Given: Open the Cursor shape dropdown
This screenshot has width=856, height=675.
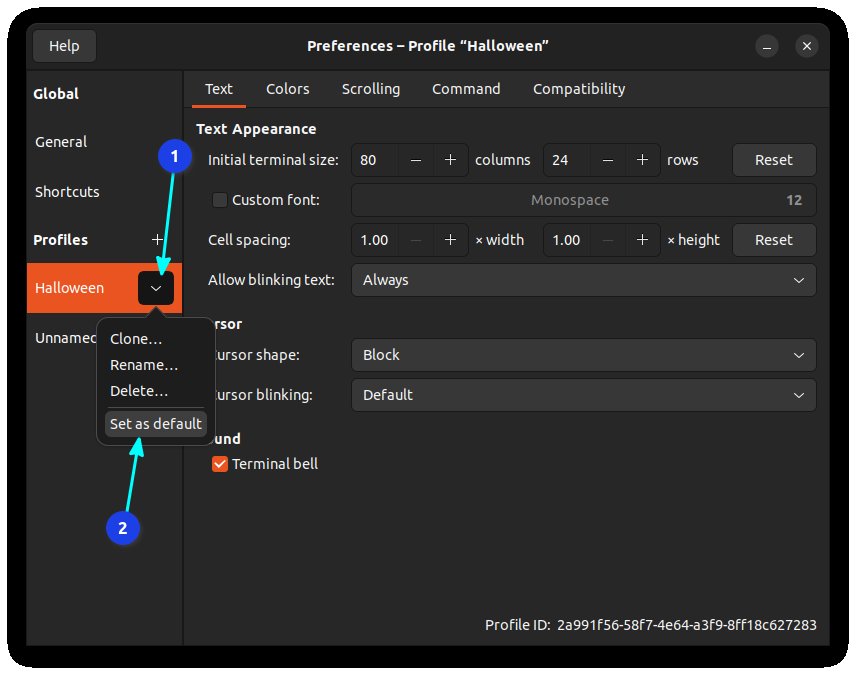Looking at the screenshot, I should [584, 355].
